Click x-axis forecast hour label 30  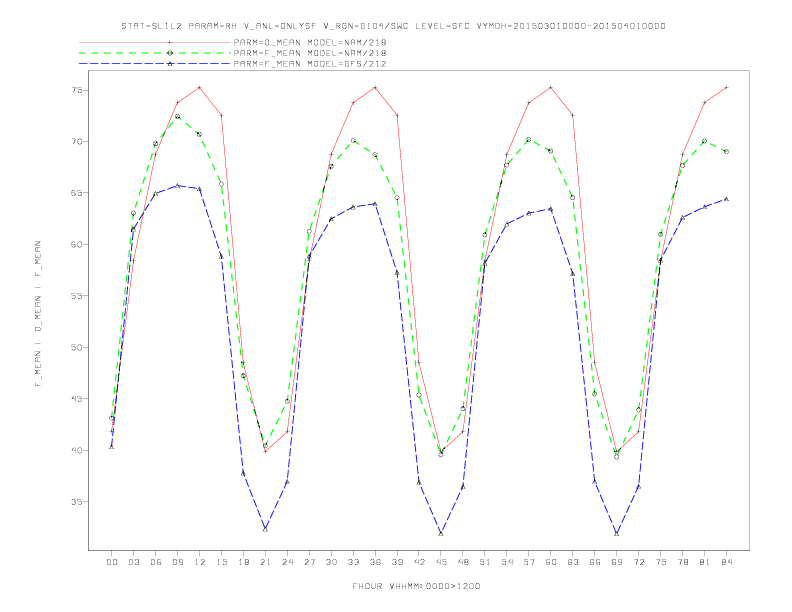pos(331,562)
